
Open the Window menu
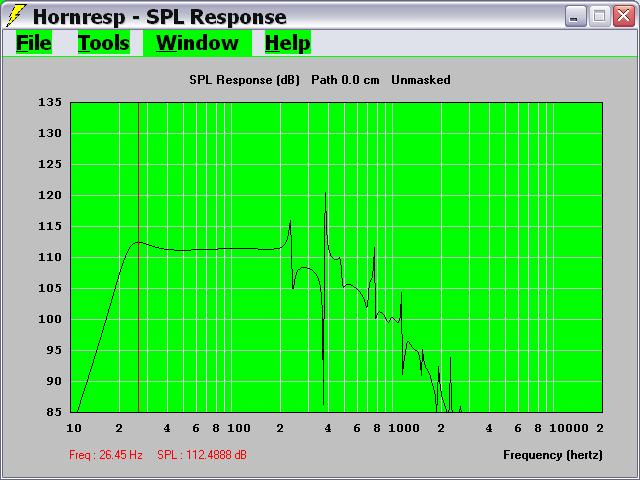198,42
